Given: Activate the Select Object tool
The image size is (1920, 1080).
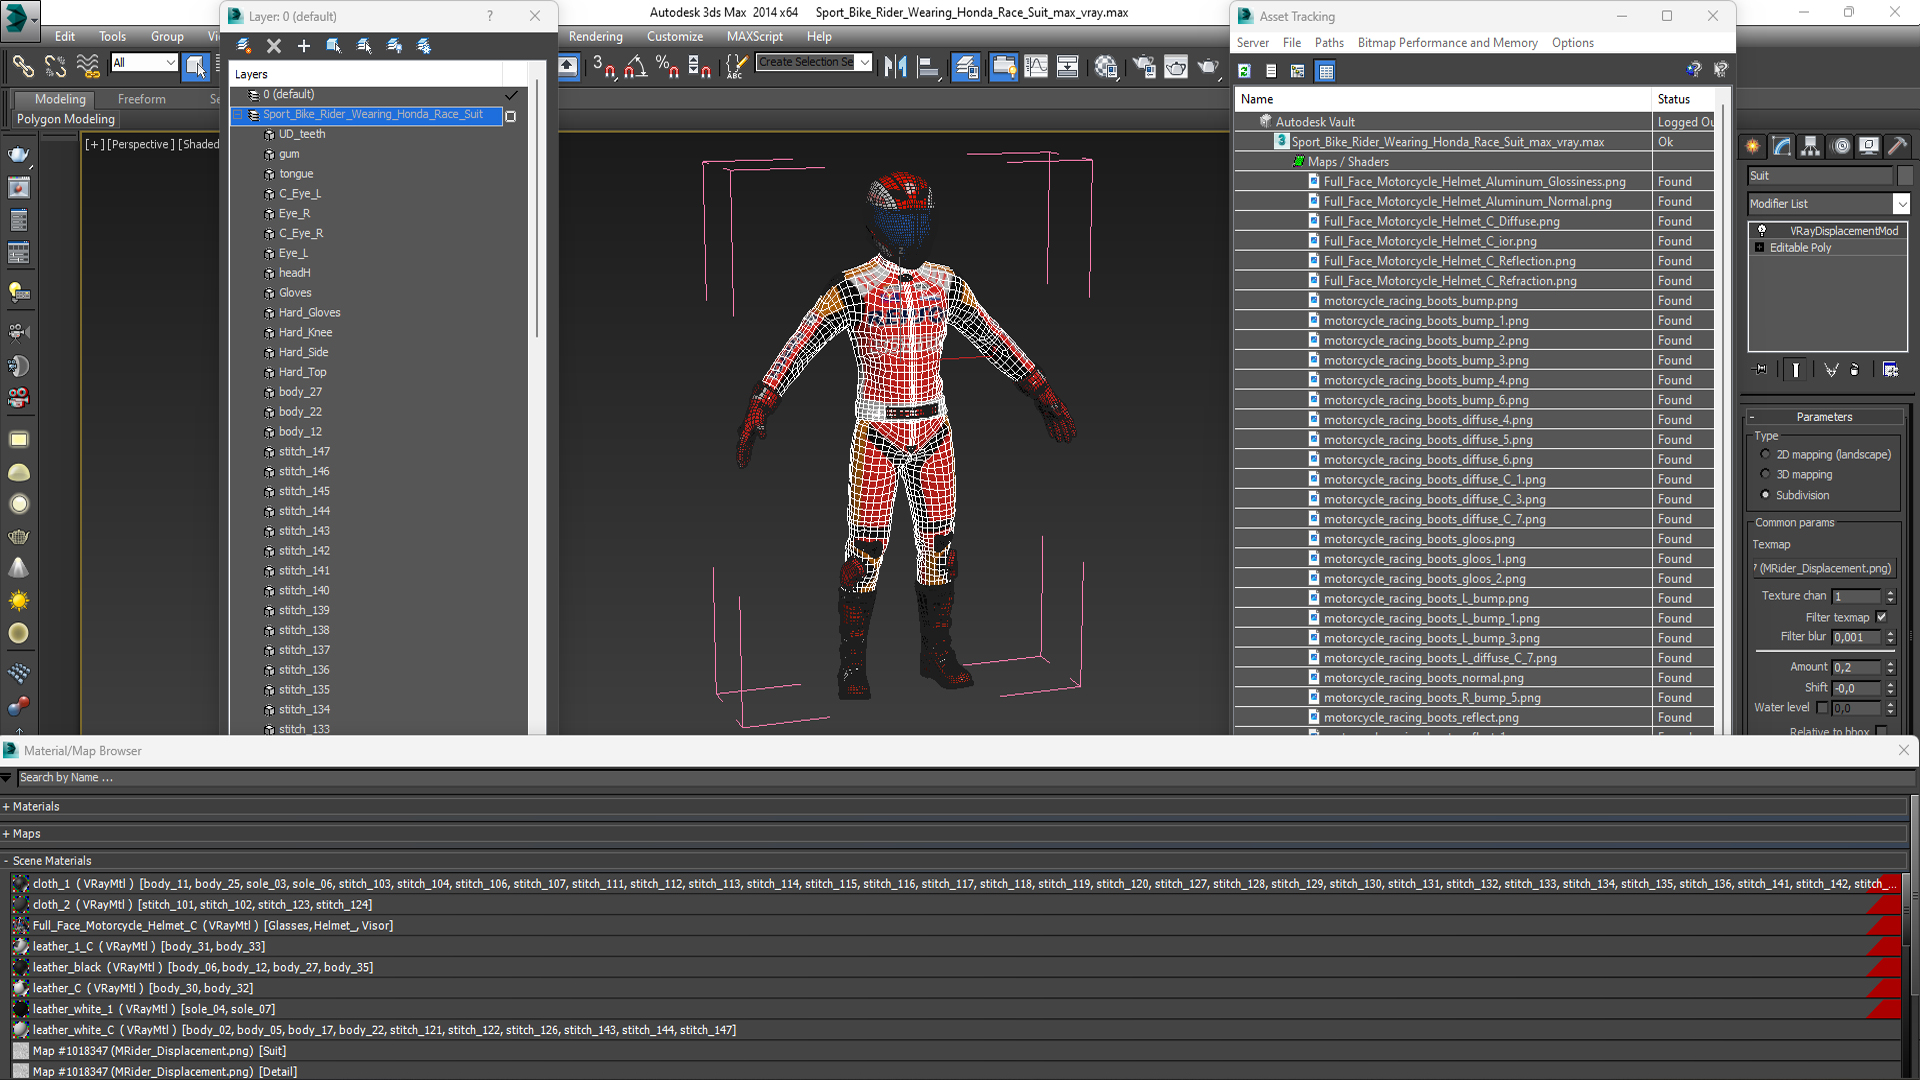Looking at the screenshot, I should [x=195, y=66].
